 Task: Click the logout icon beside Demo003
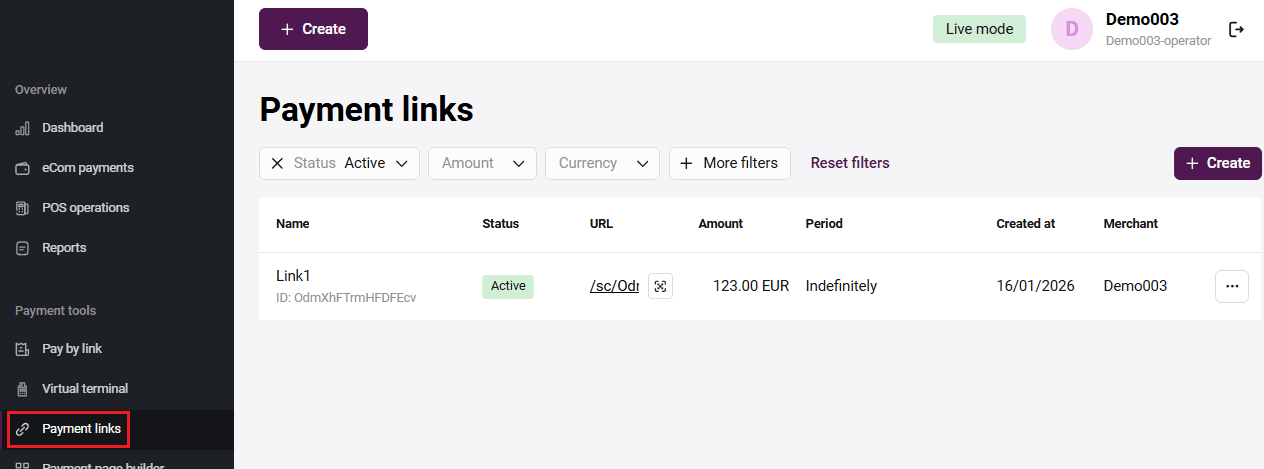[1237, 30]
